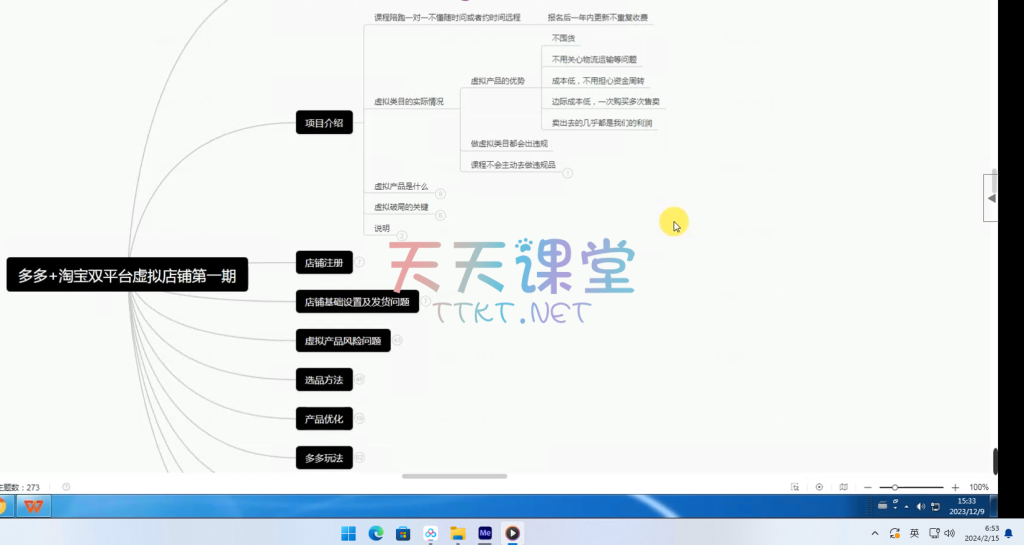Screen dimensions: 1024x545
Task: Select the 项目介绍 topic node
Action: pos(324,123)
